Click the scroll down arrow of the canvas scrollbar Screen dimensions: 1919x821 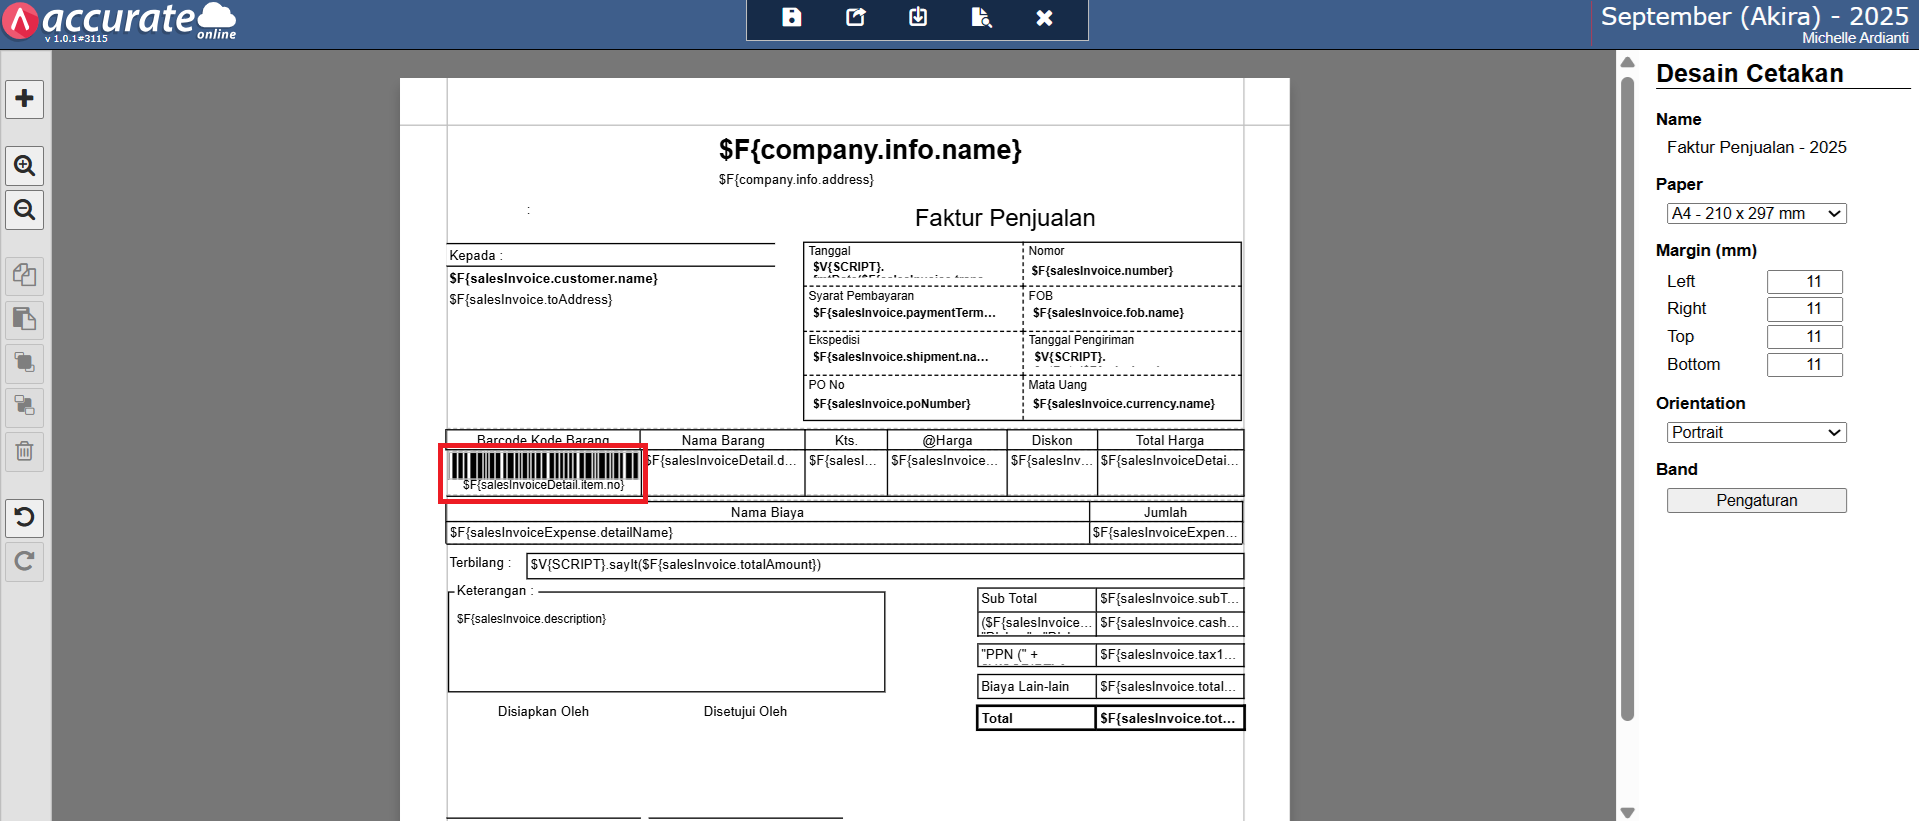[x=1627, y=812]
